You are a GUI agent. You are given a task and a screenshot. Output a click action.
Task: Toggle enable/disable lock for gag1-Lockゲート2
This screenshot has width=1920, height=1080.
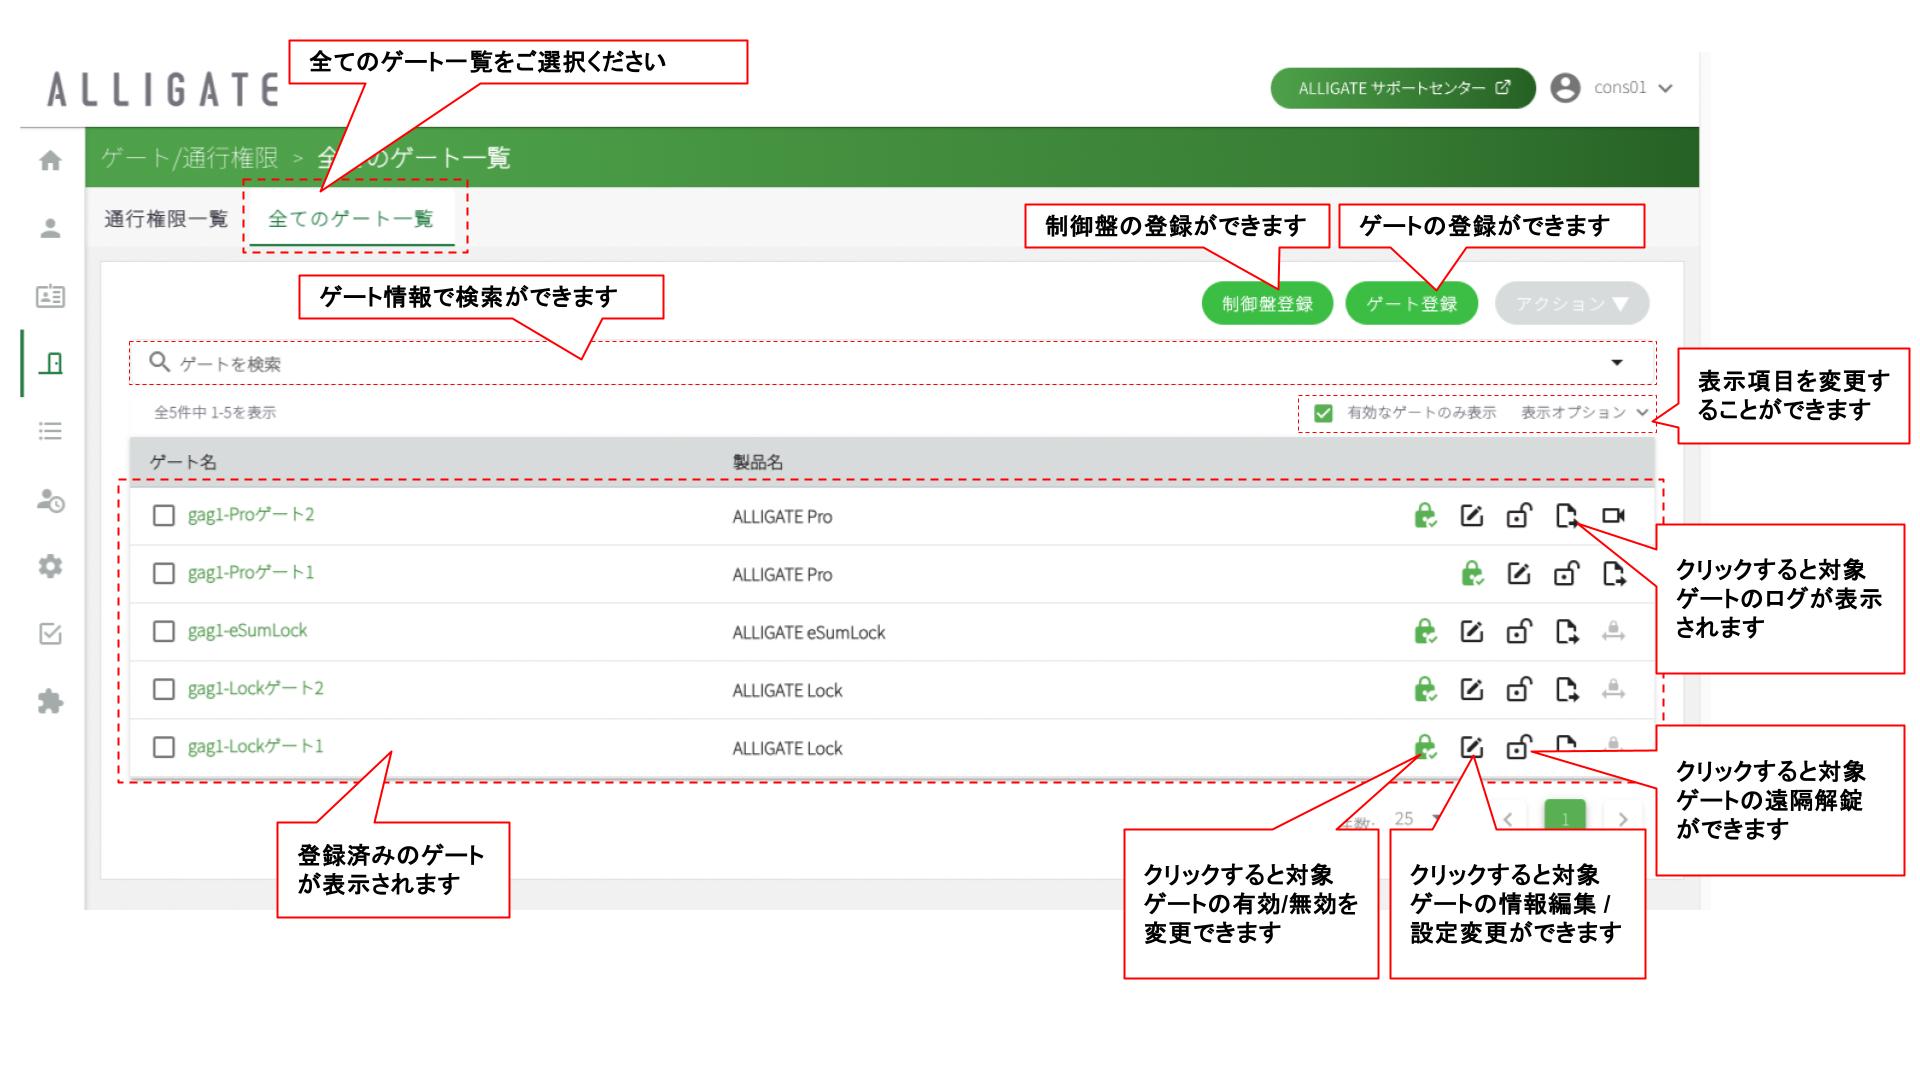tap(1425, 690)
